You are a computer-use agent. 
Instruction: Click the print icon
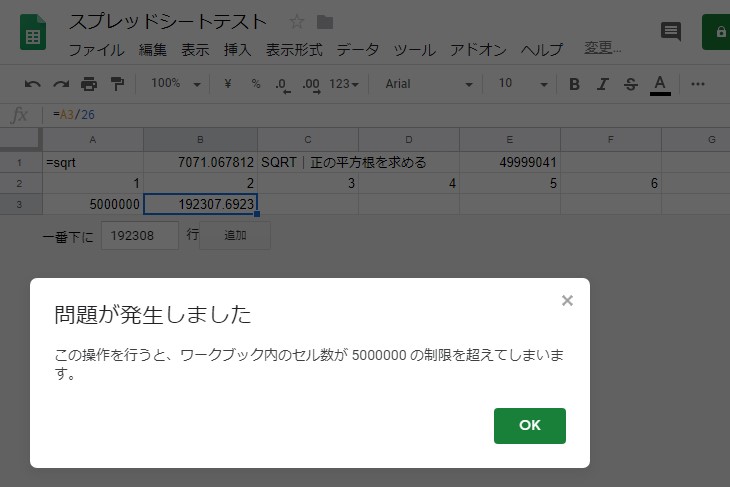coord(89,84)
